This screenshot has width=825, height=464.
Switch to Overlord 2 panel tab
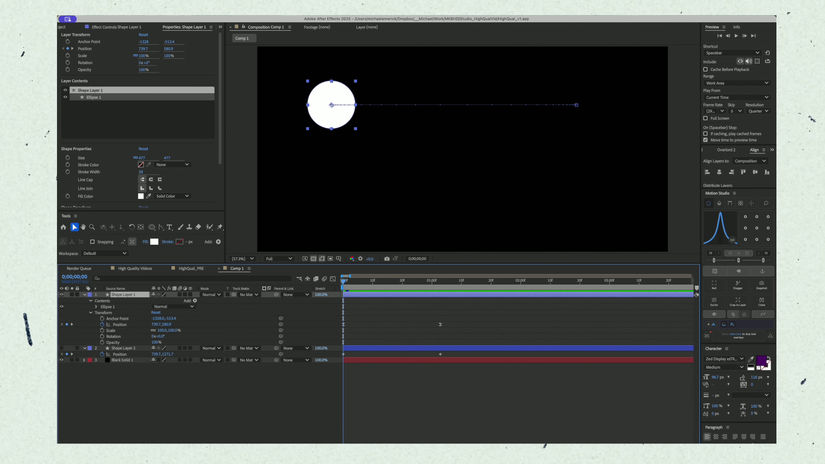(726, 150)
